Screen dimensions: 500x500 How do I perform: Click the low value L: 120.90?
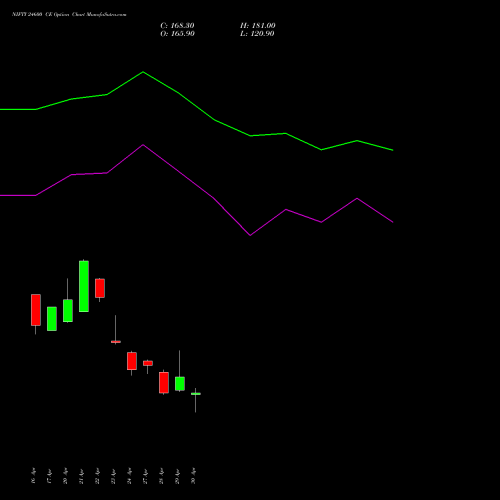click(x=257, y=34)
